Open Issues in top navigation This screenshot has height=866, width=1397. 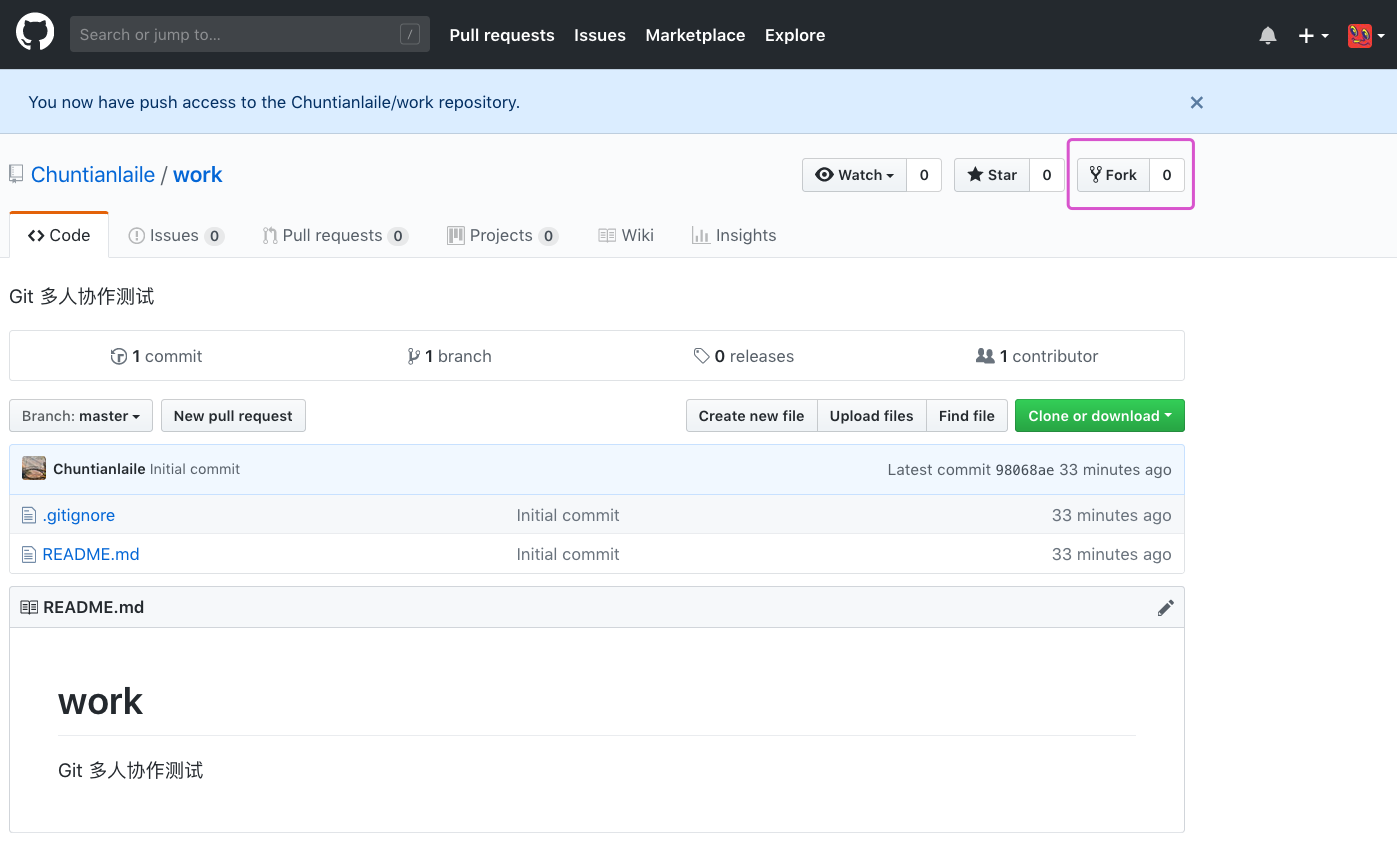(600, 35)
